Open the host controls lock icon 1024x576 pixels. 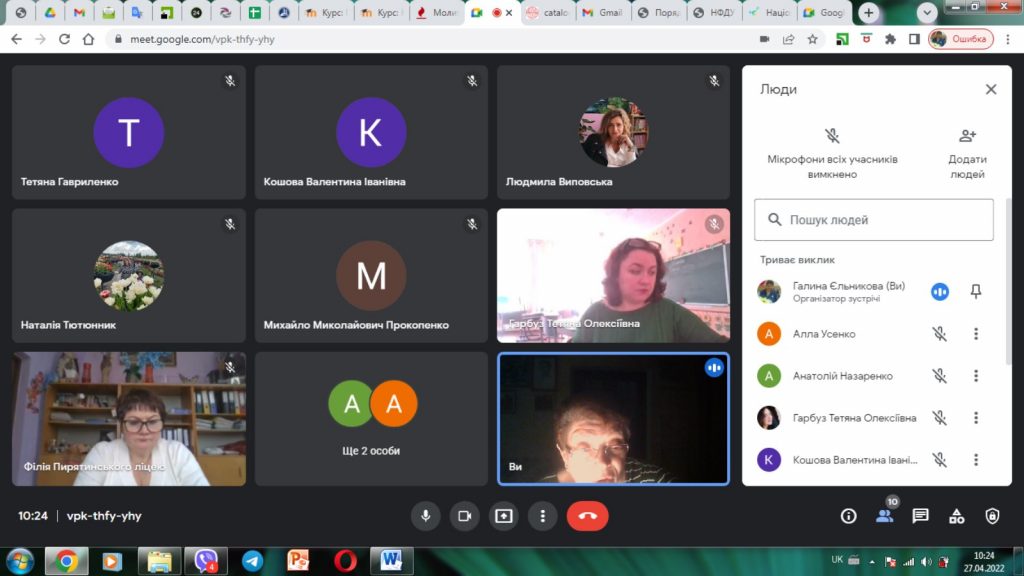(x=992, y=516)
